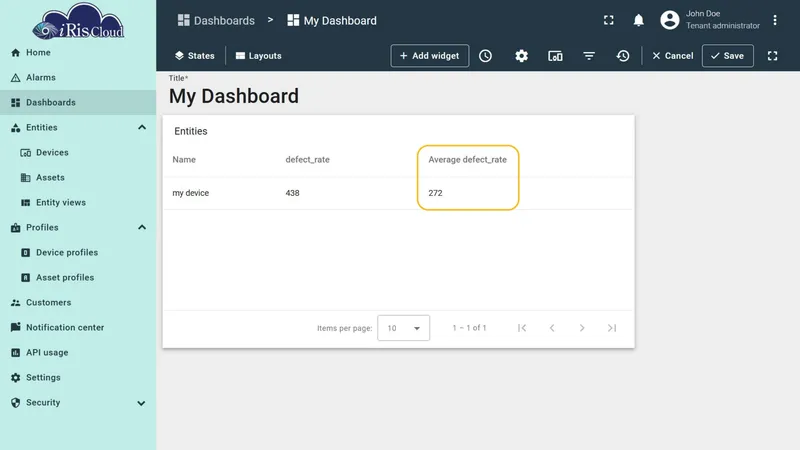Save the dashboard changes
Image resolution: width=800 pixels, height=450 pixels.
[x=728, y=56]
